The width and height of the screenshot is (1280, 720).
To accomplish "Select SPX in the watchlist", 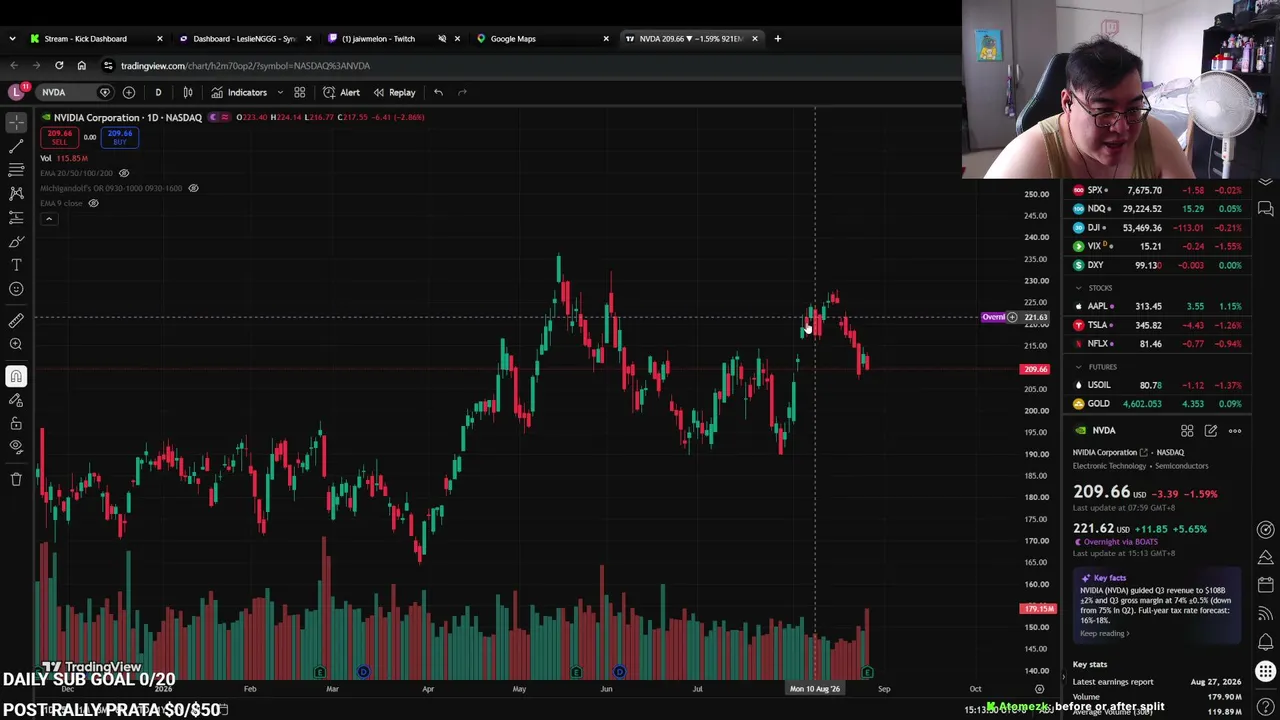I will pyautogui.click(x=1156, y=190).
